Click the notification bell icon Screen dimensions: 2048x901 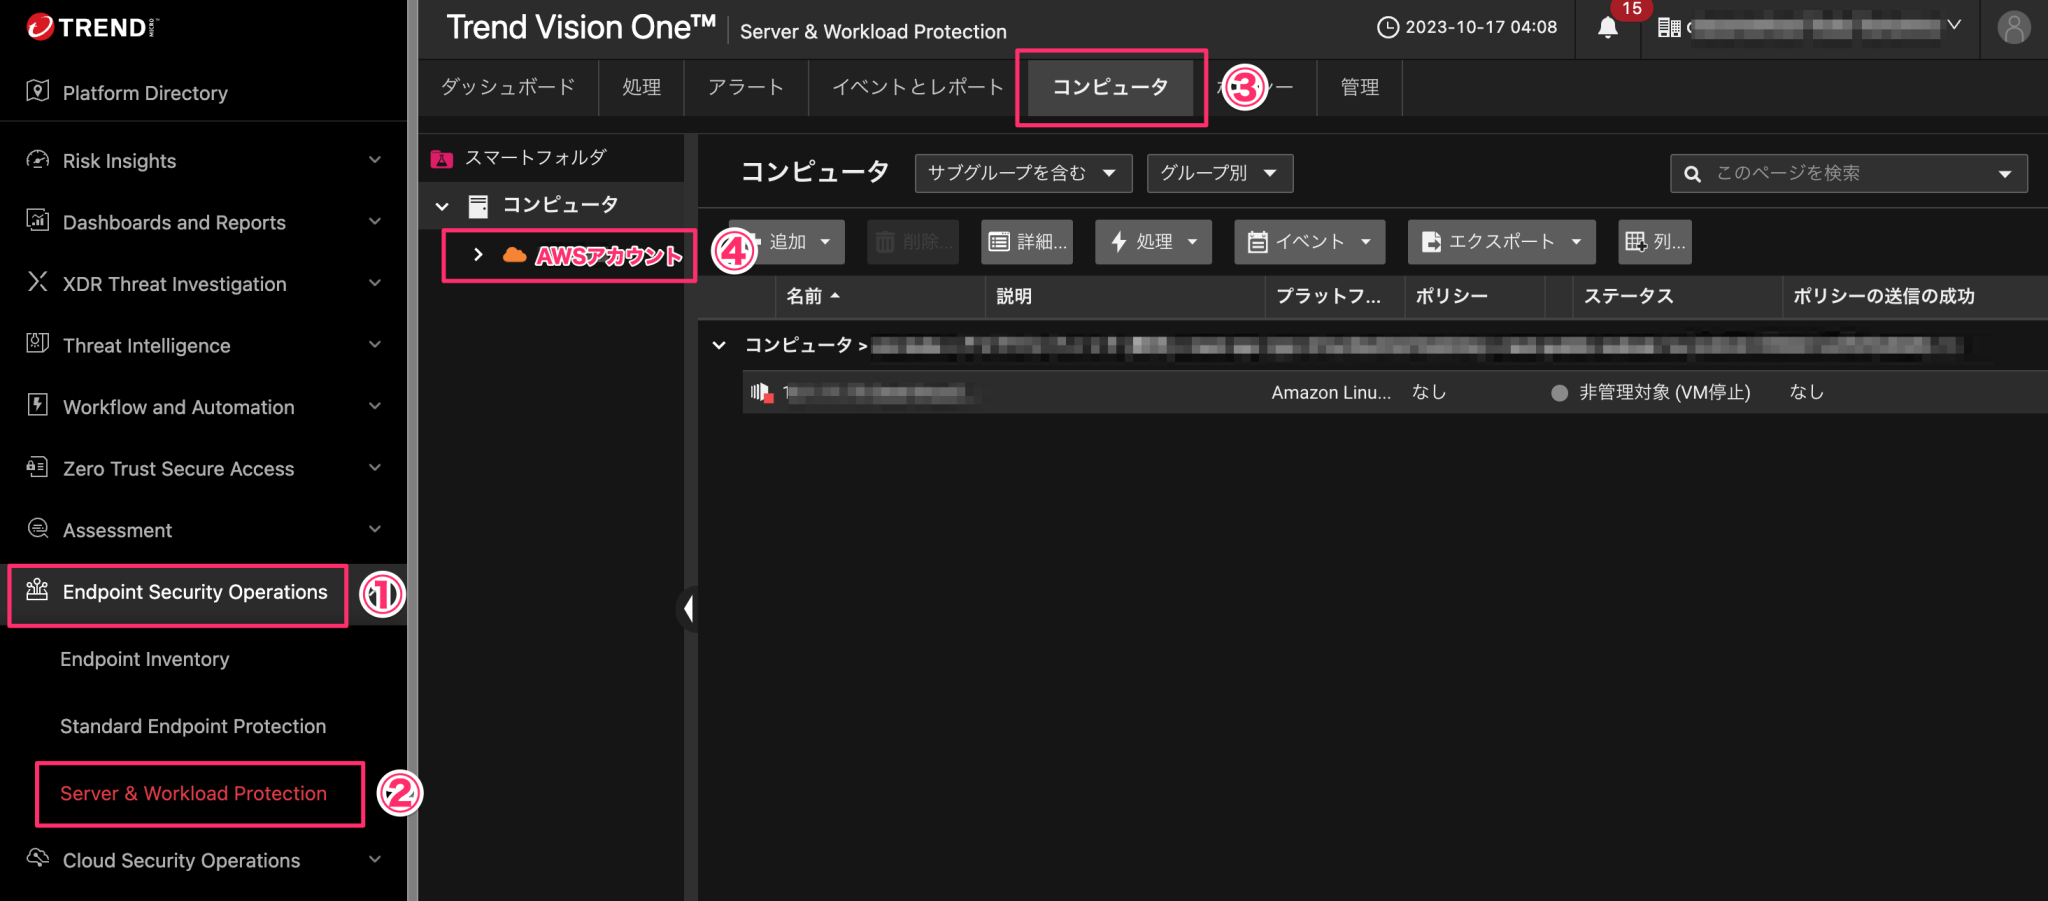[1607, 28]
